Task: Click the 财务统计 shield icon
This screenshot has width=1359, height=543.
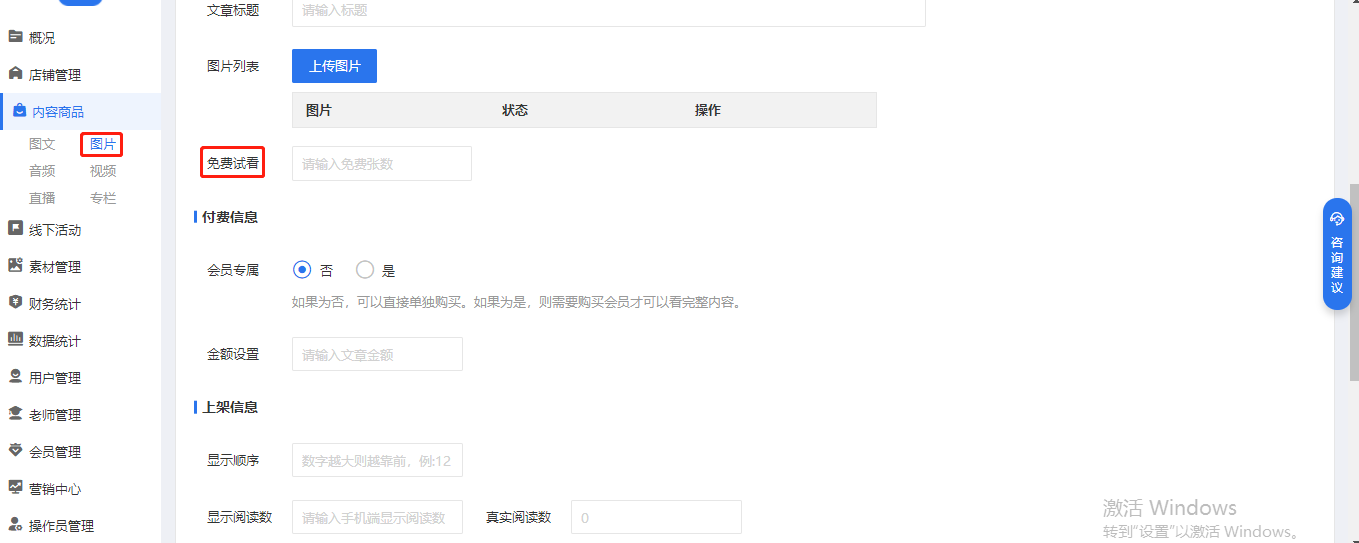Action: [x=15, y=303]
